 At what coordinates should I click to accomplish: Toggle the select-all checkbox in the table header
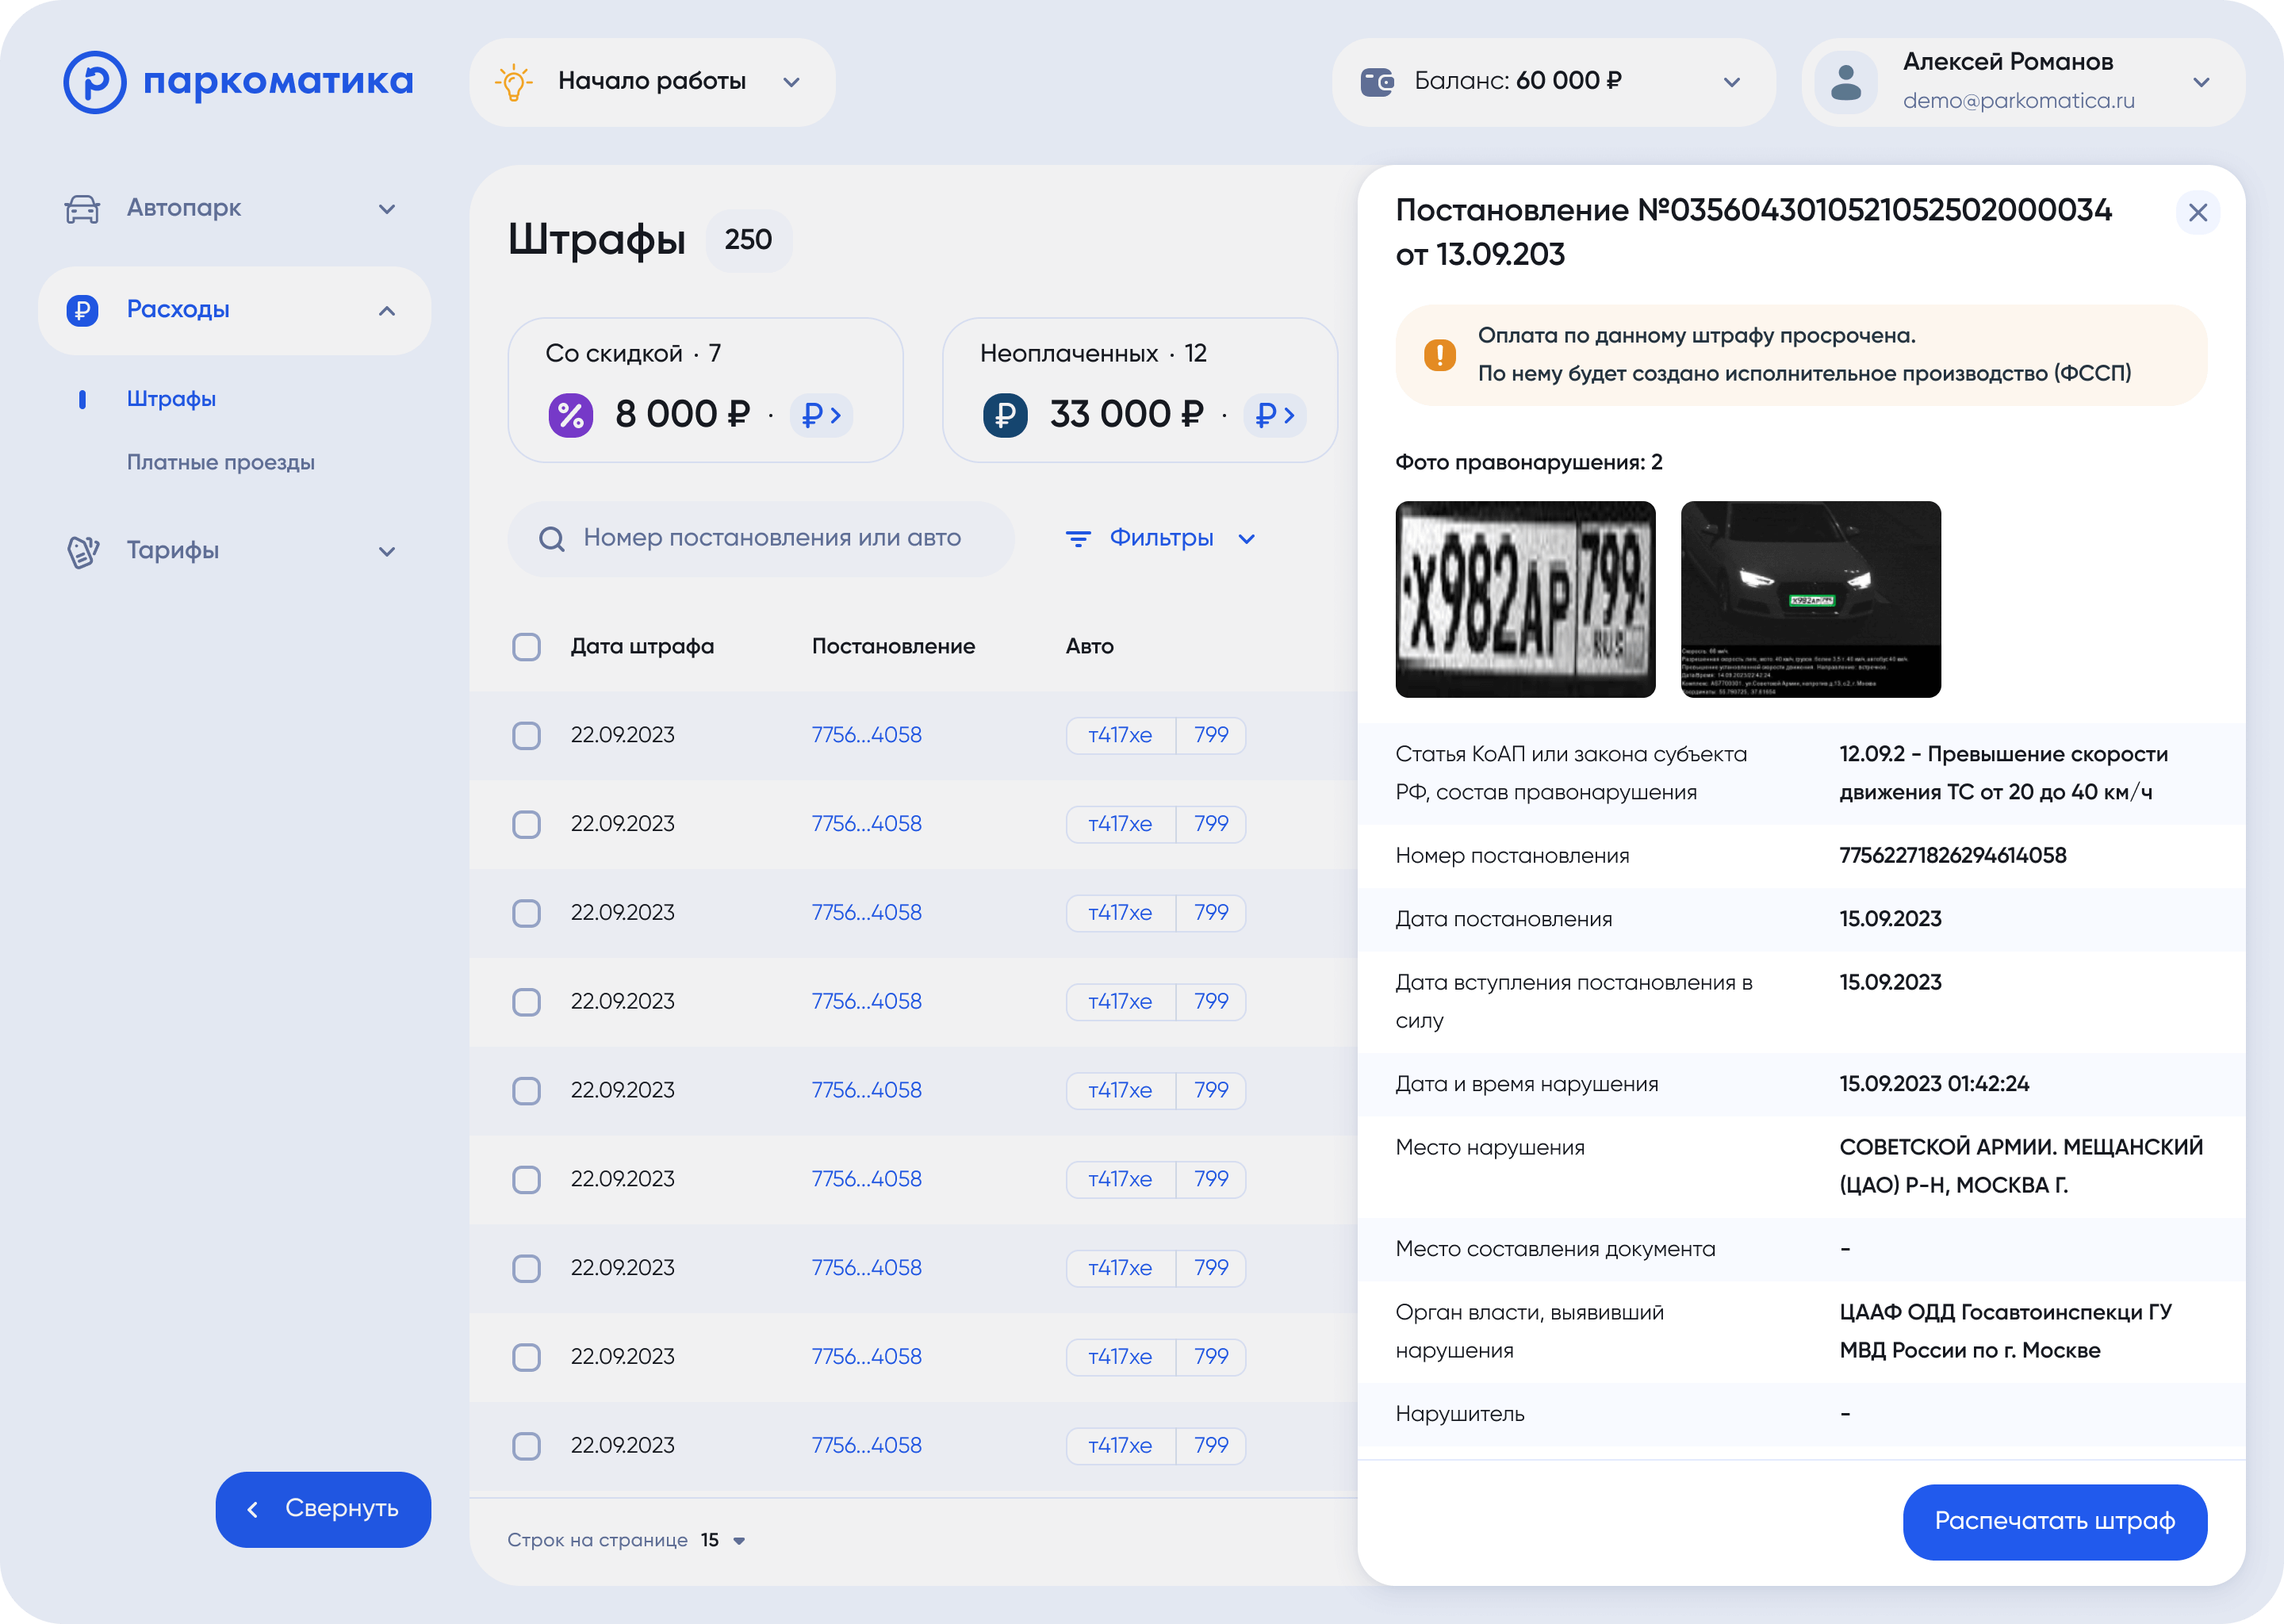[x=526, y=647]
